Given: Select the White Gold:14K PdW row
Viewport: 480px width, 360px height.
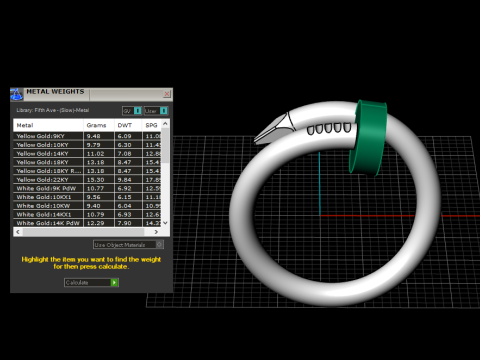Looking at the screenshot, I should click(x=87, y=223).
